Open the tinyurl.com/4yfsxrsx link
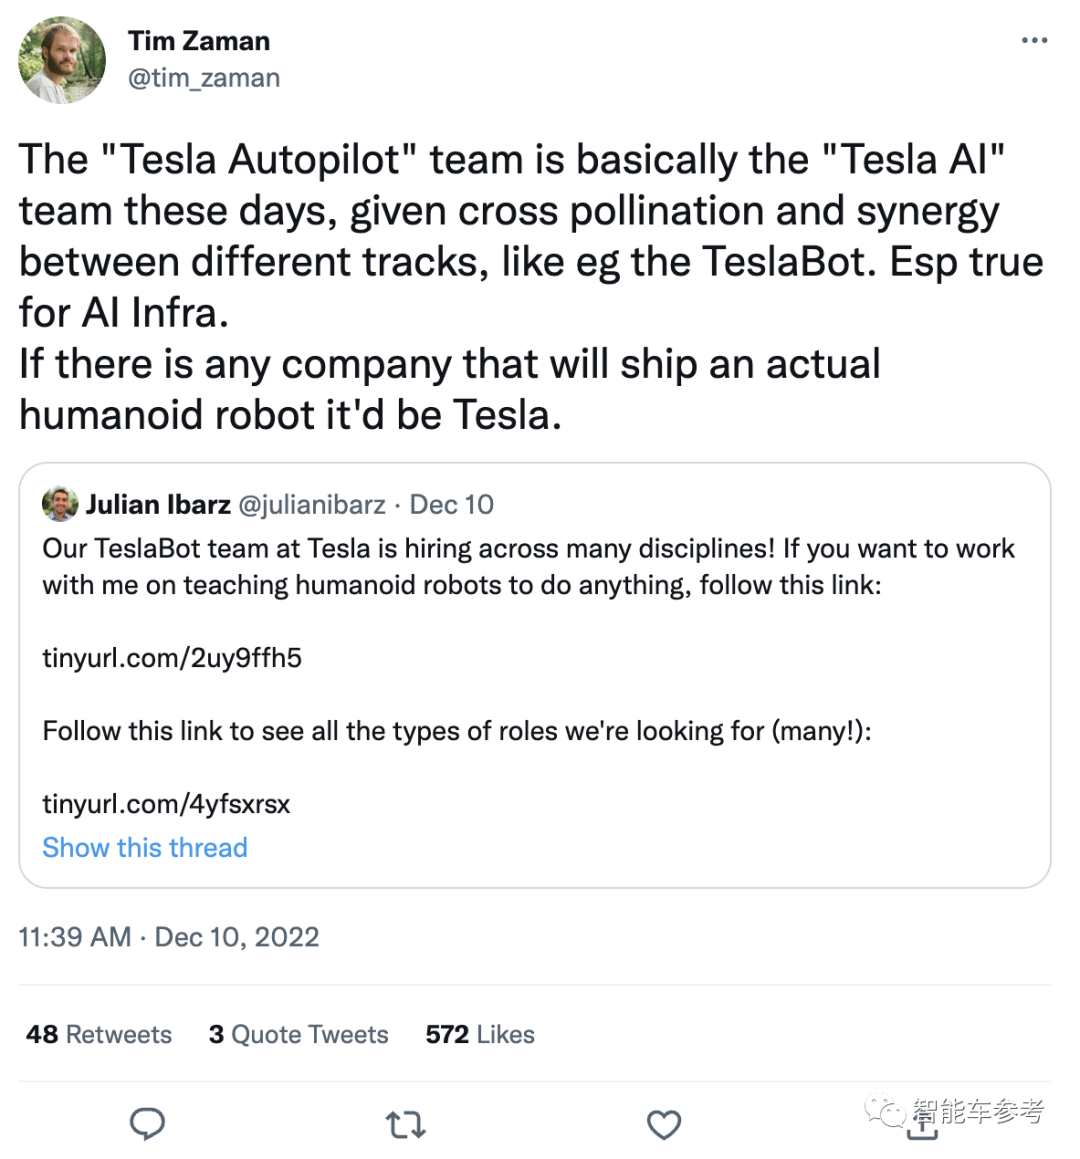Screen dimensions: 1080x1159 click(166, 804)
